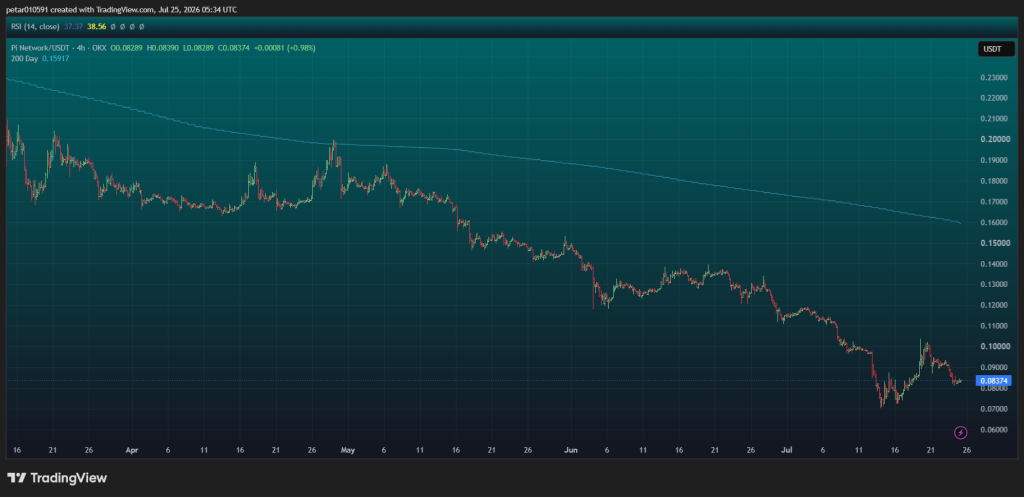Click the Apr label on time axis
1024x497 pixels.
(132, 451)
